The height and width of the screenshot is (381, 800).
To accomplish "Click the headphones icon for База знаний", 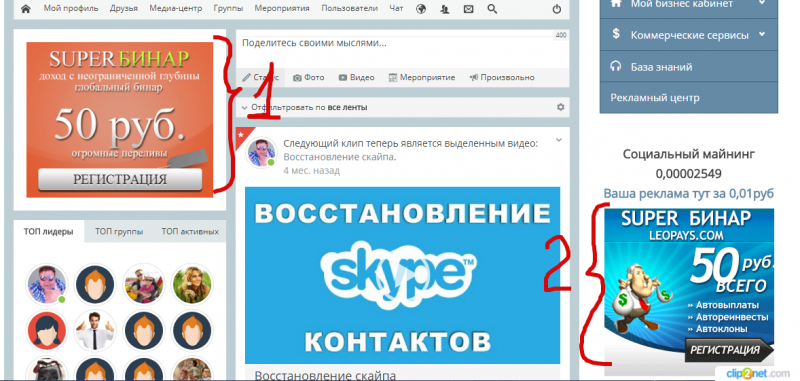I will tap(616, 66).
